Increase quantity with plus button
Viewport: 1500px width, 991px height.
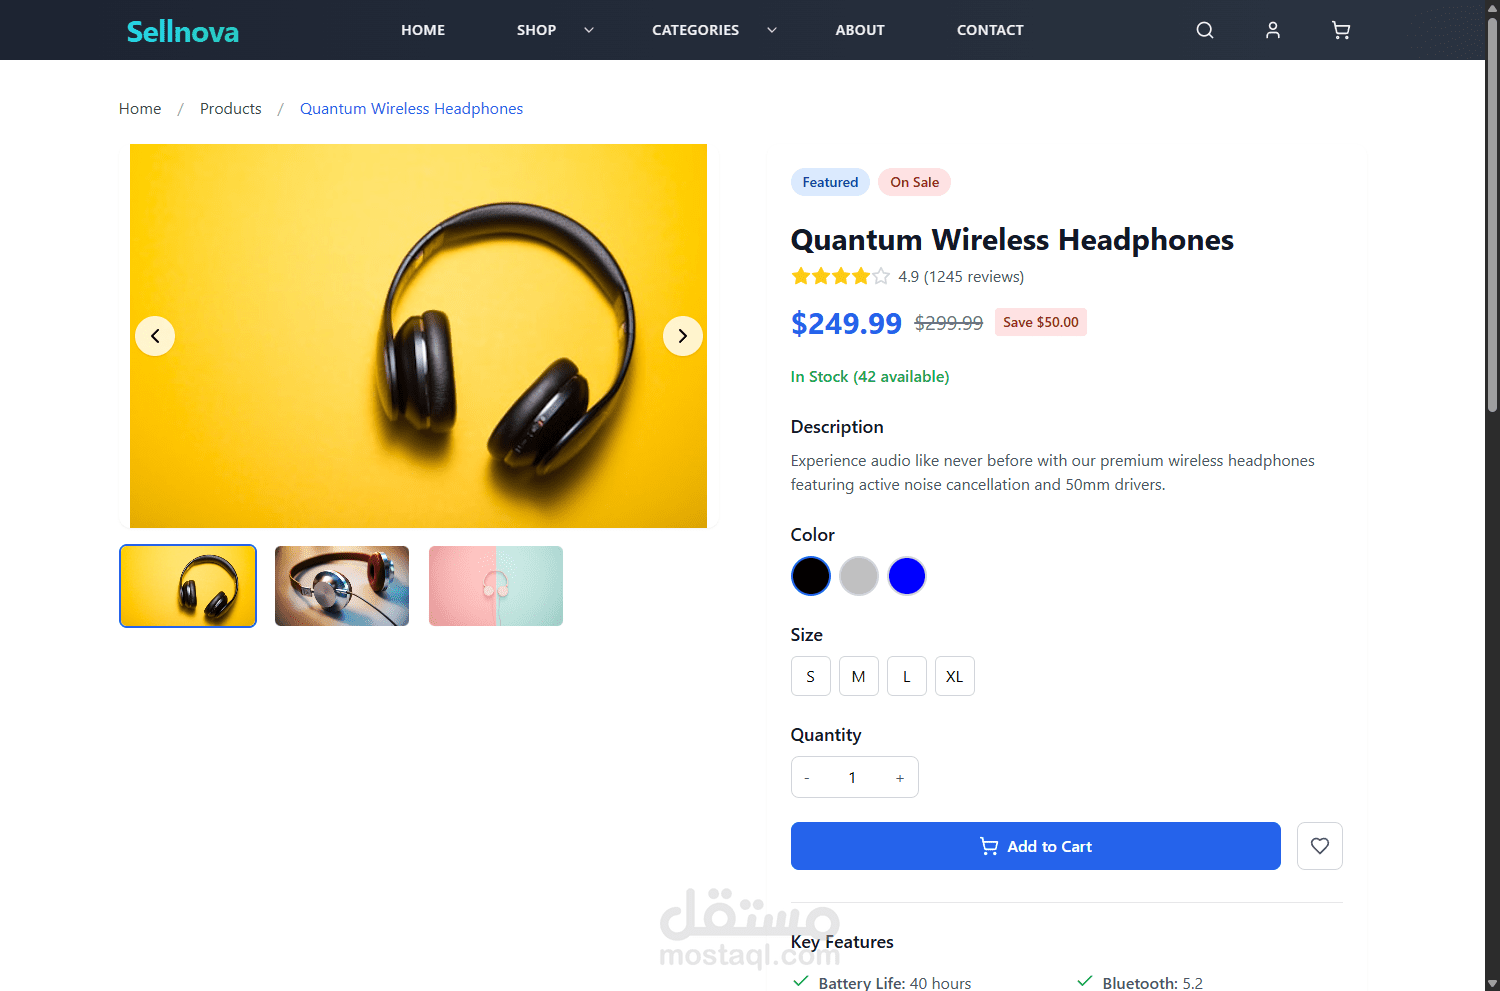point(900,778)
